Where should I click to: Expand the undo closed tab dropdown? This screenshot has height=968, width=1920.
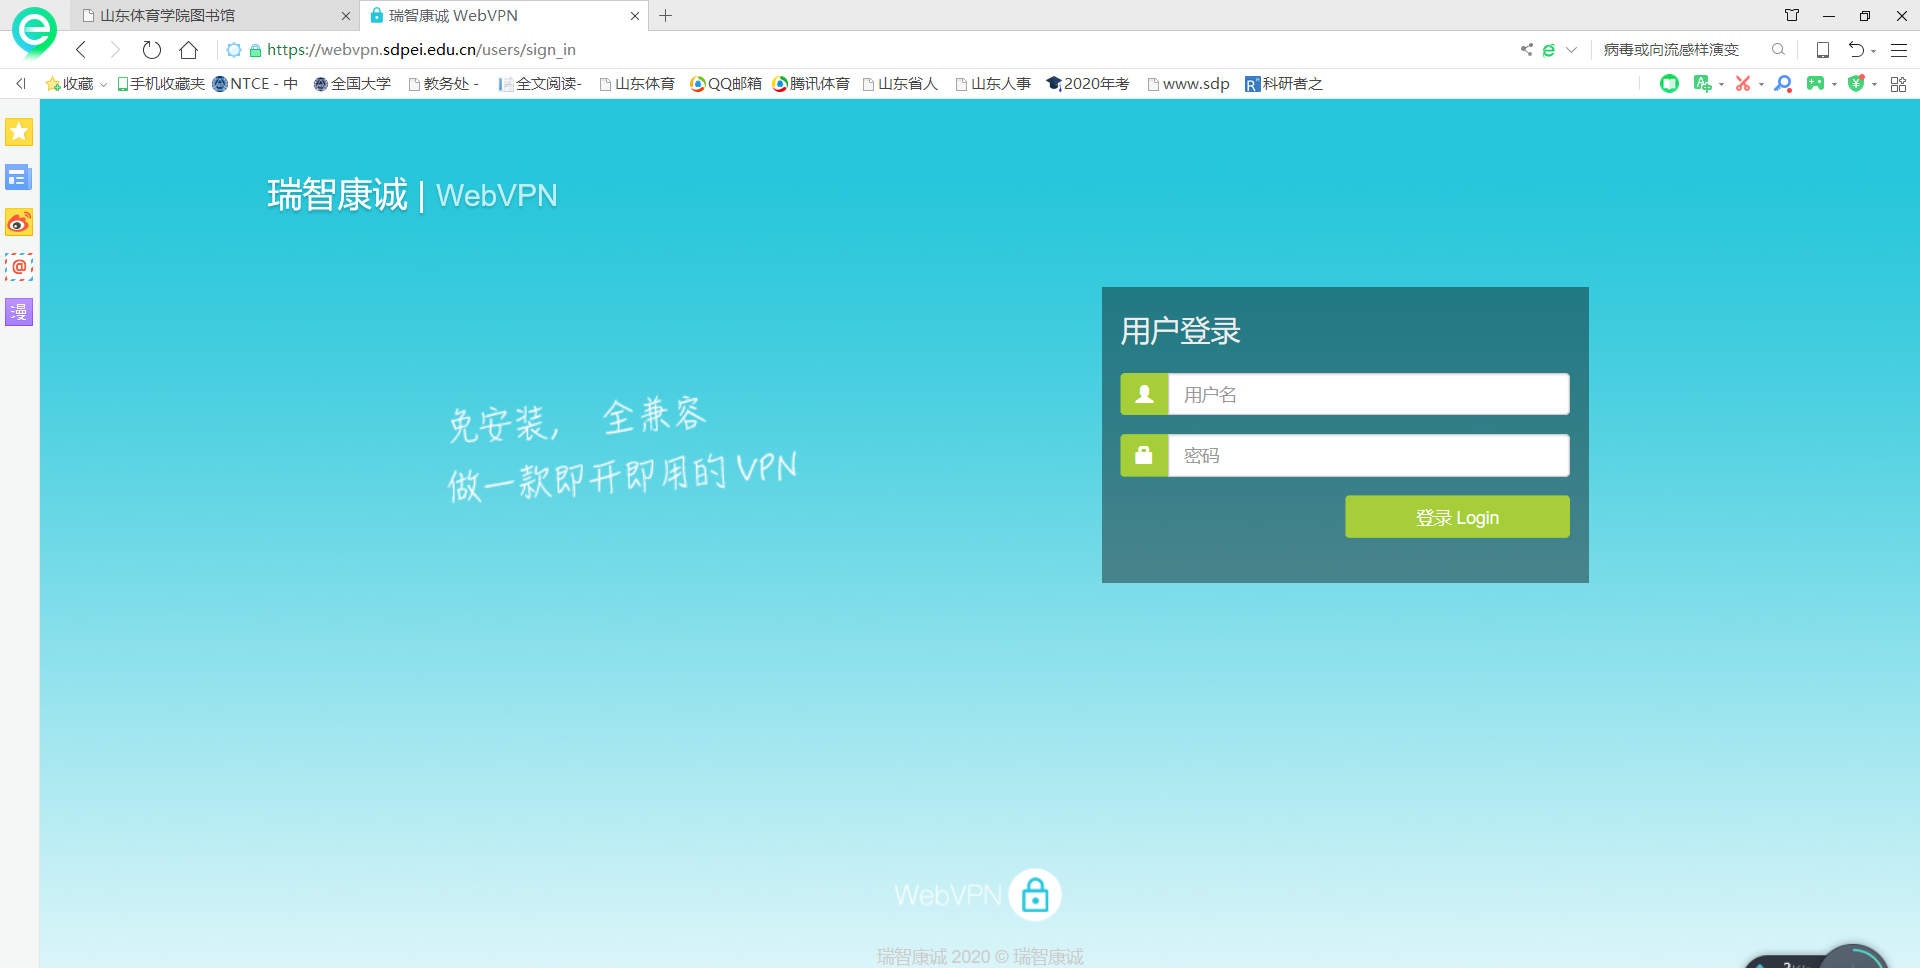(x=1873, y=51)
